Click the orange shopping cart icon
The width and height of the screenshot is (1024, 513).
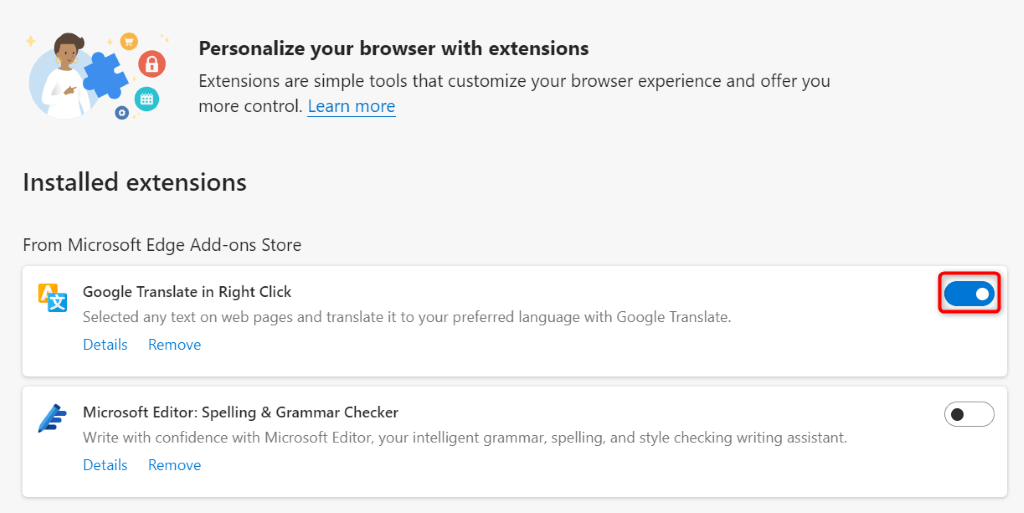[x=128, y=41]
